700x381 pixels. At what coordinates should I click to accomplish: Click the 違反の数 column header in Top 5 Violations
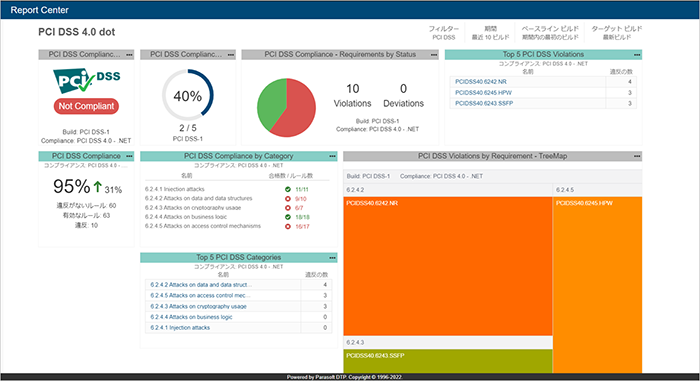(621, 72)
